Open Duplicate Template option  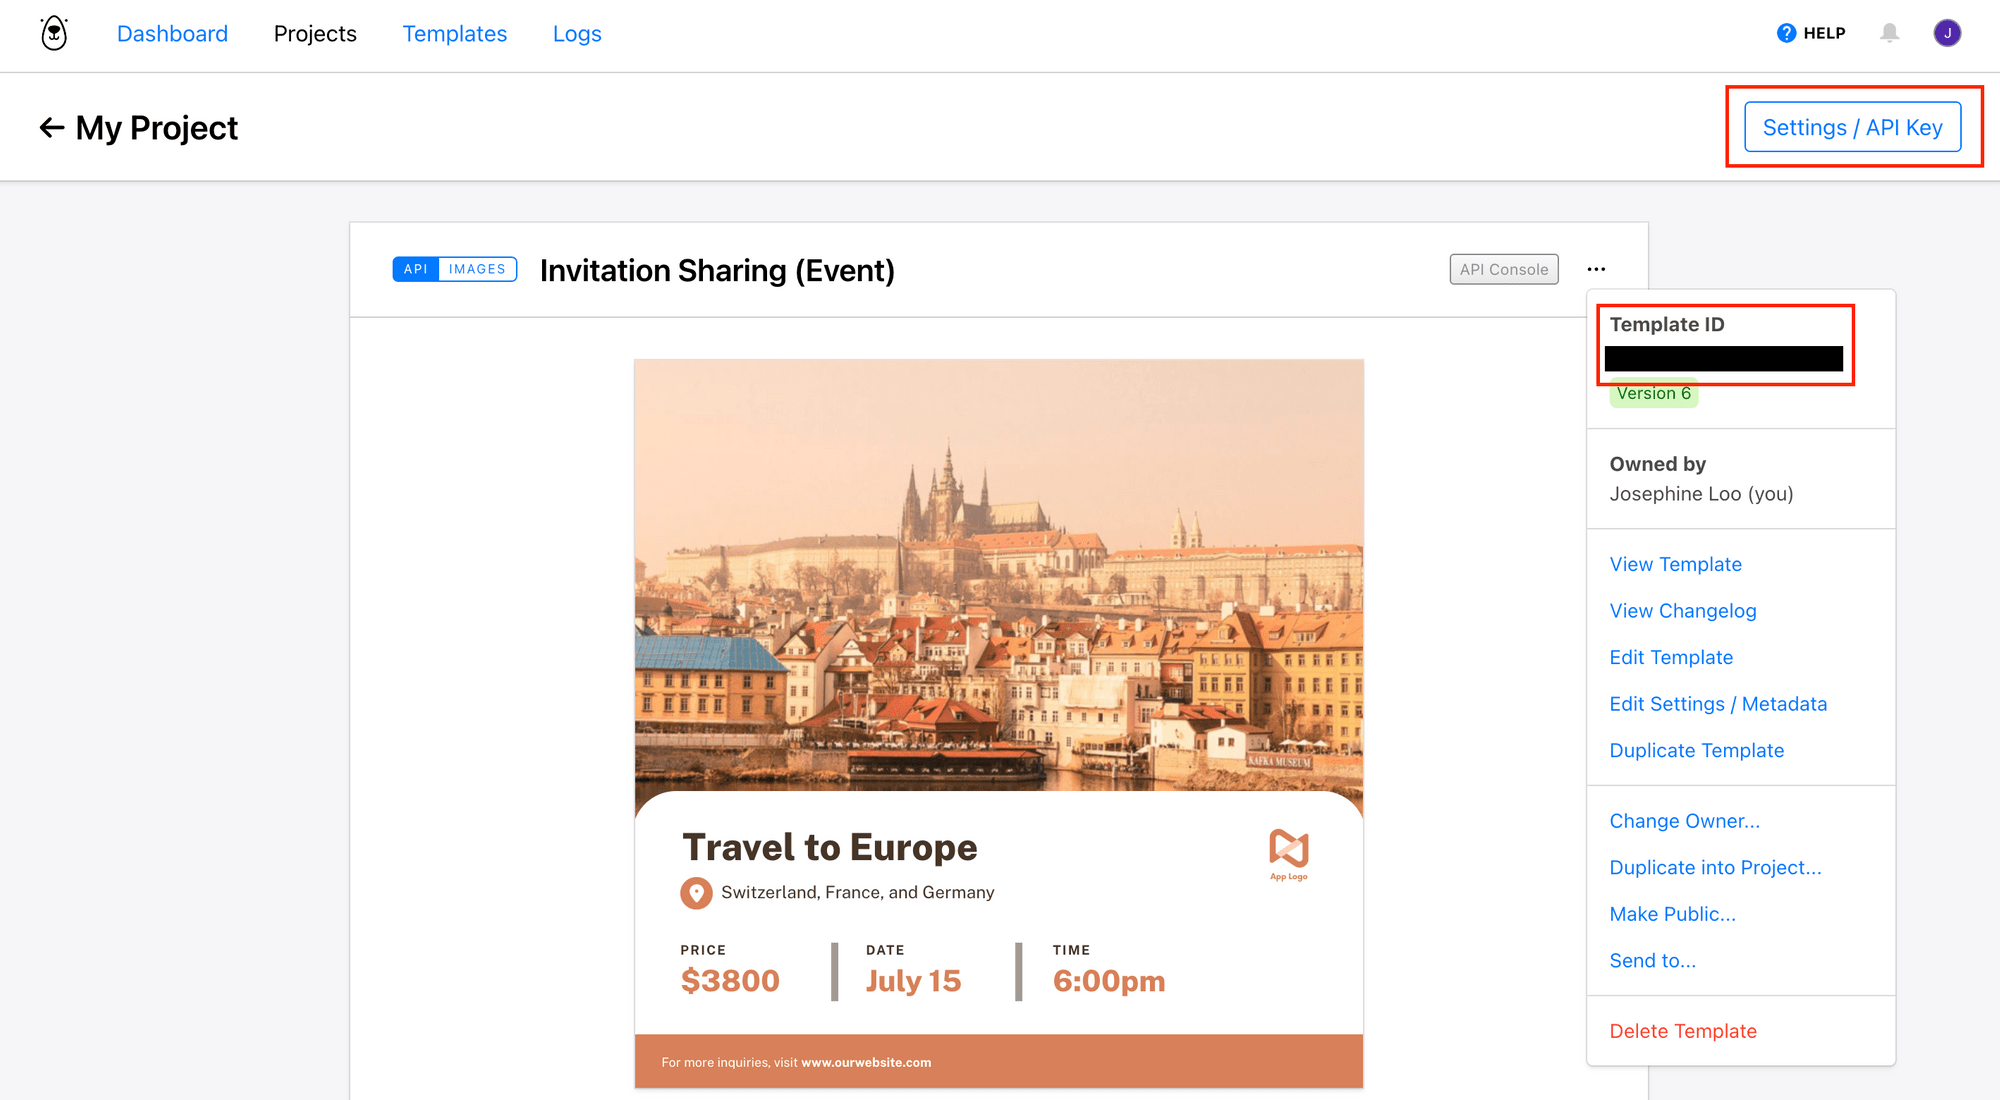click(1696, 750)
